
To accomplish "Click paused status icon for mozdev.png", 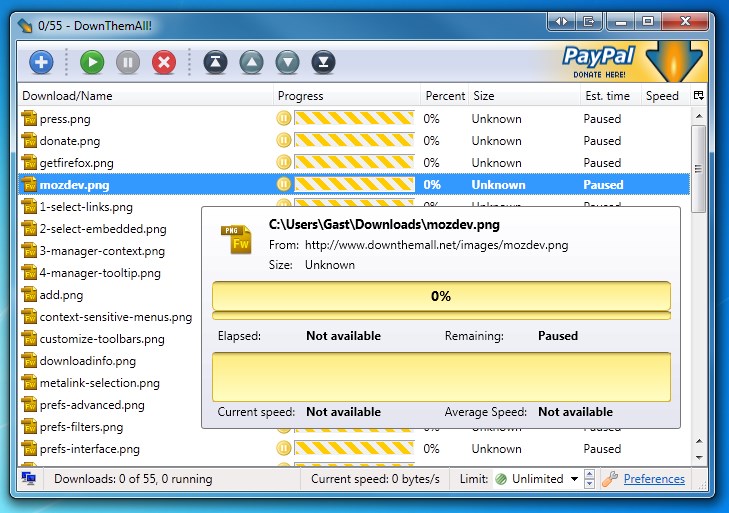I will tap(284, 184).
